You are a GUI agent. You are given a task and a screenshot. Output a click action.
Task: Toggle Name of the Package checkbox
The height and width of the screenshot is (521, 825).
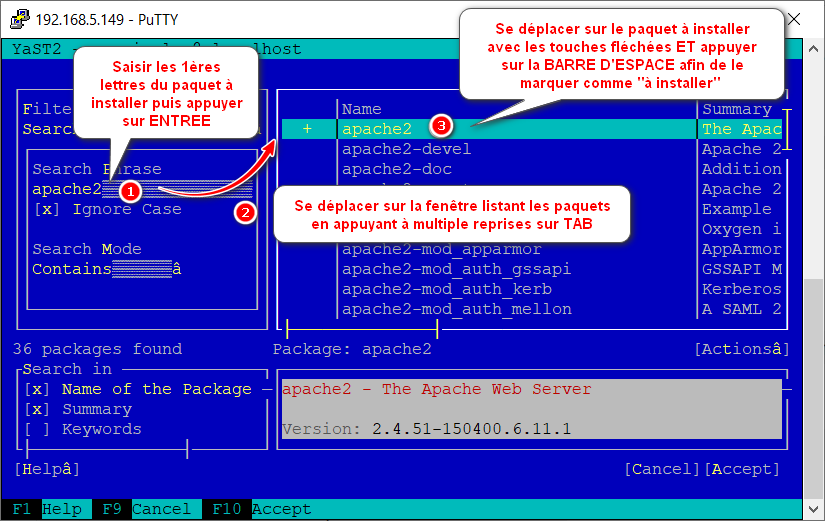pos(37,389)
